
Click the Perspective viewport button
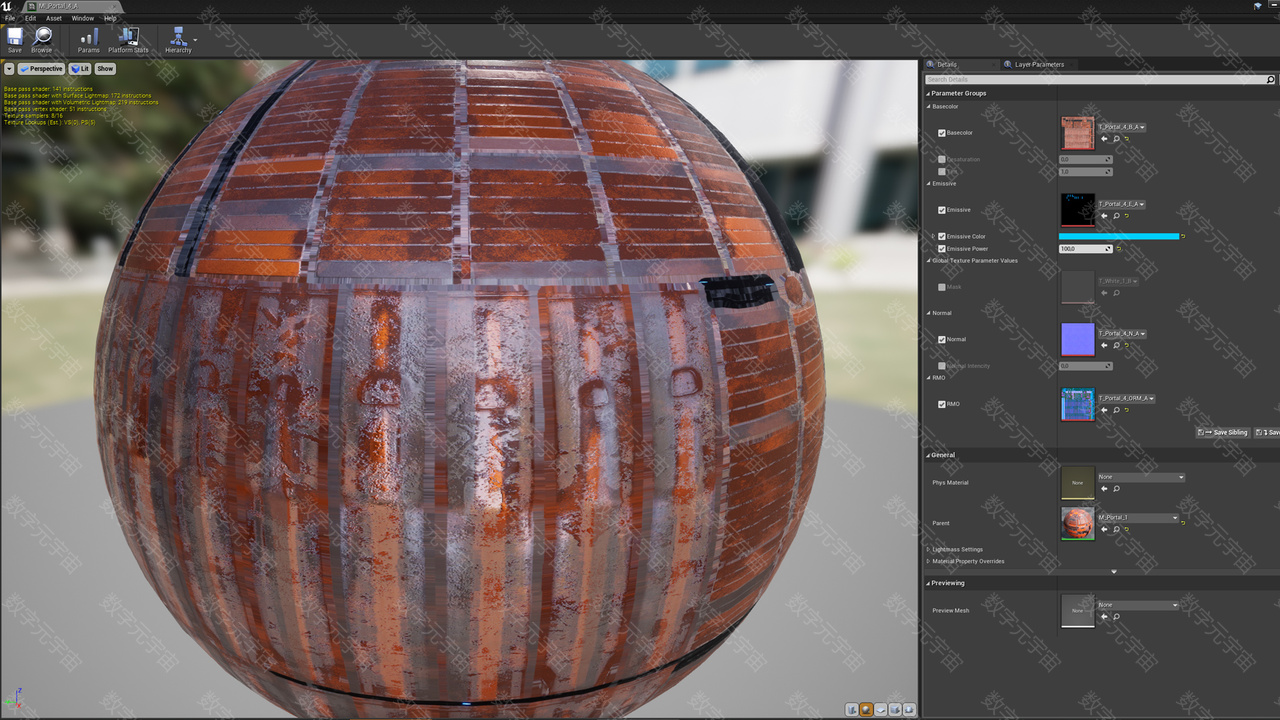point(41,69)
